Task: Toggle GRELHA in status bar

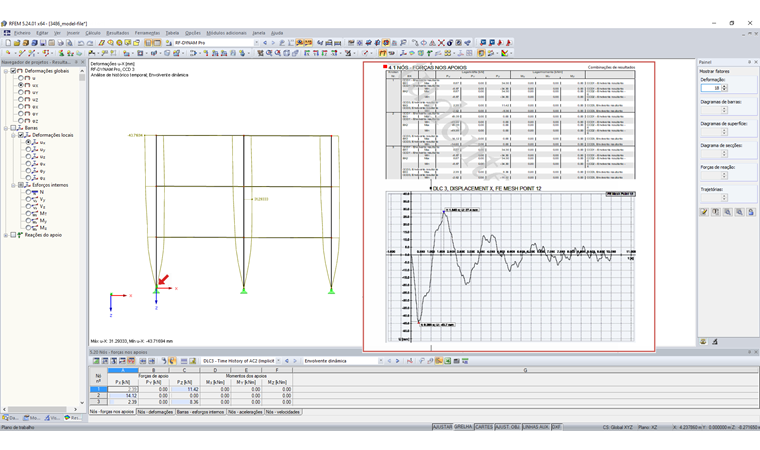Action: (x=463, y=427)
